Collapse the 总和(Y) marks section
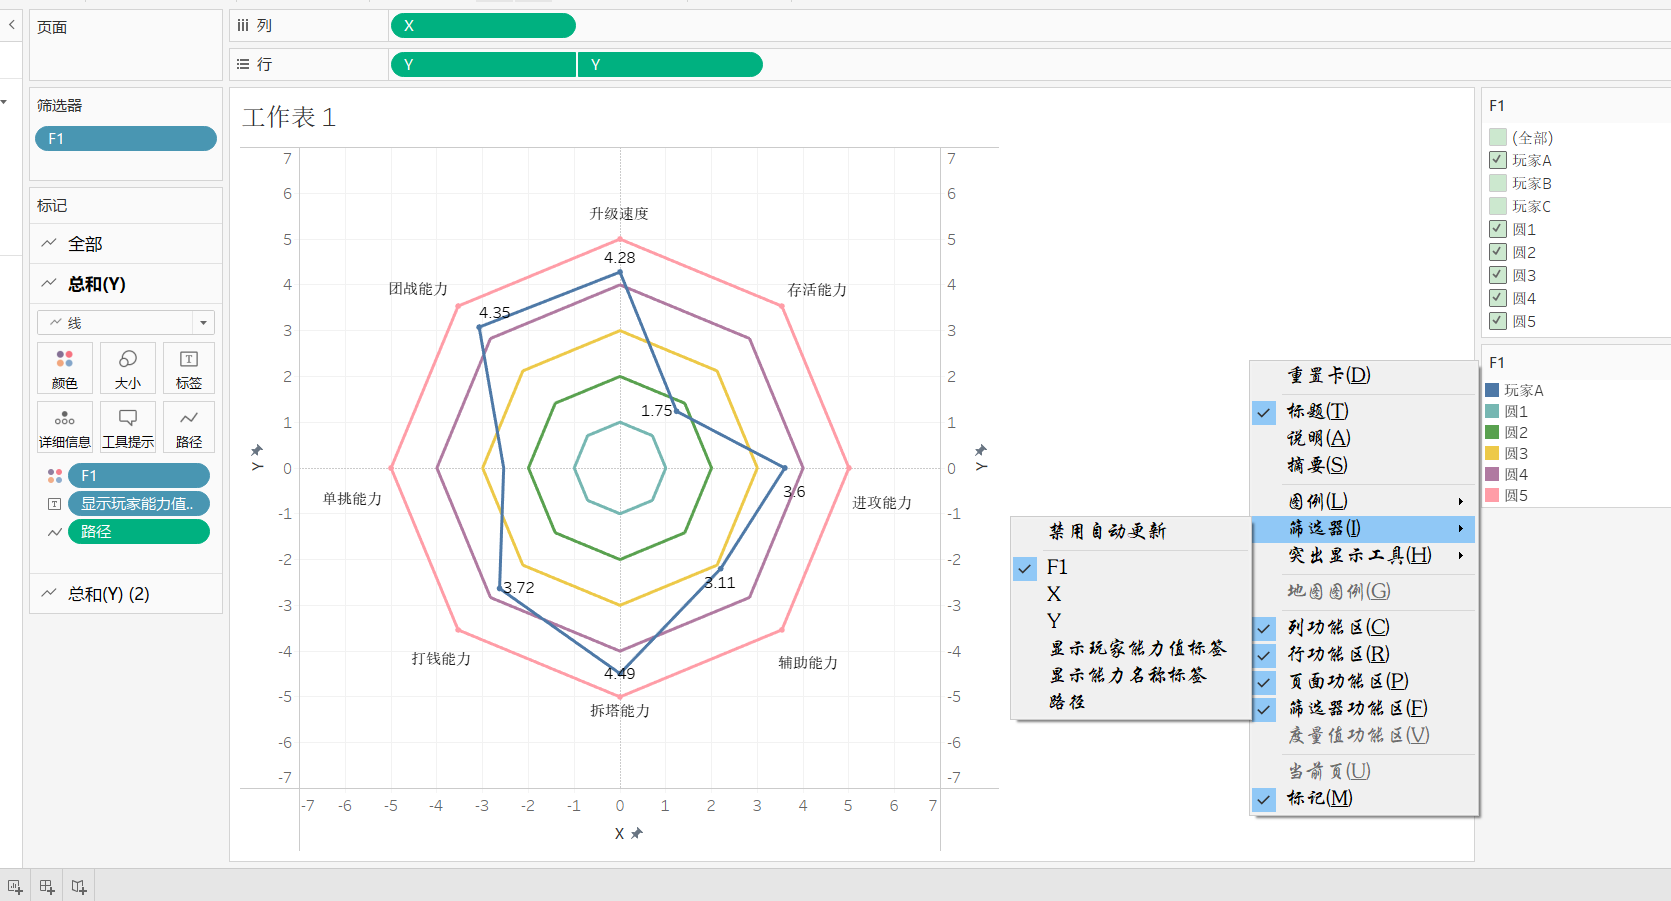Image resolution: width=1671 pixels, height=901 pixels. click(x=126, y=283)
